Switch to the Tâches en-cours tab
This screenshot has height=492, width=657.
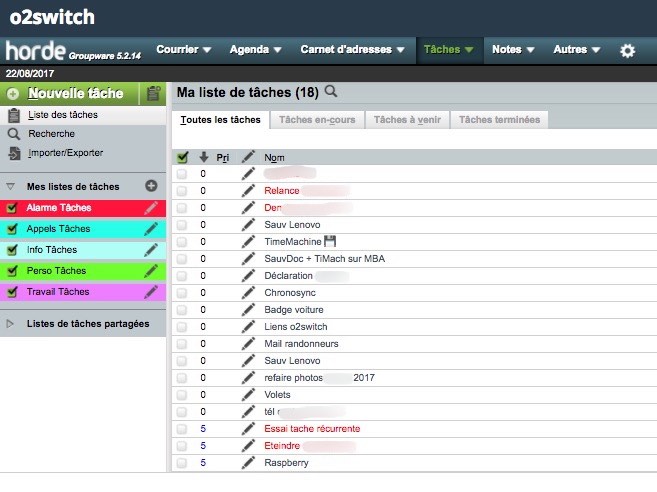tap(317, 120)
